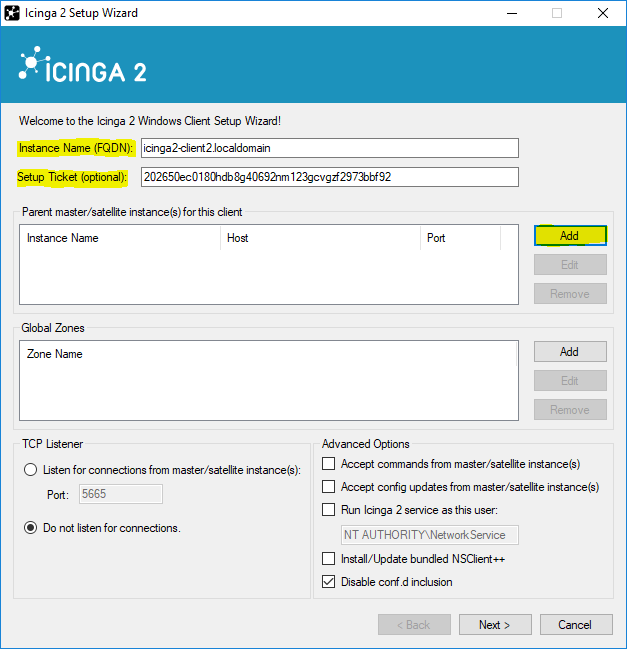Check Run Icinga 2 service as this user
The height and width of the screenshot is (649, 627).
(x=329, y=510)
